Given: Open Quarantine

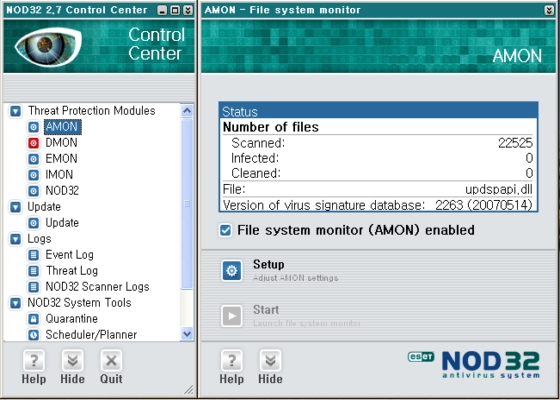Looking at the screenshot, I should coord(71,319).
